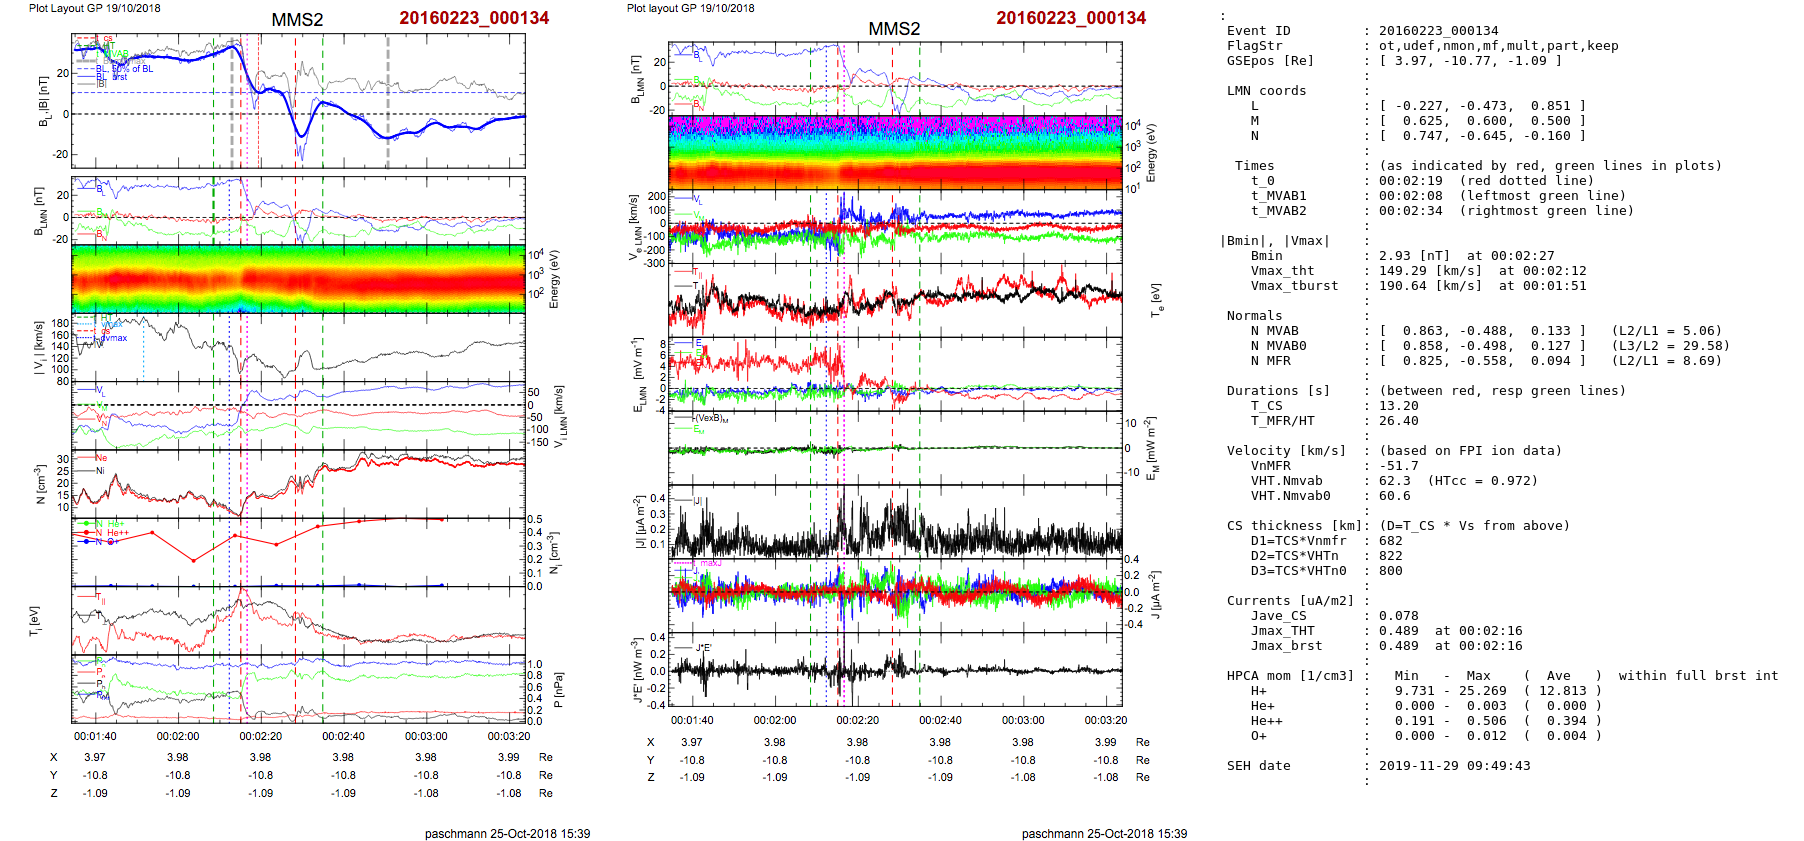Click the 00:02:20 tick on left time axis

coord(260,736)
